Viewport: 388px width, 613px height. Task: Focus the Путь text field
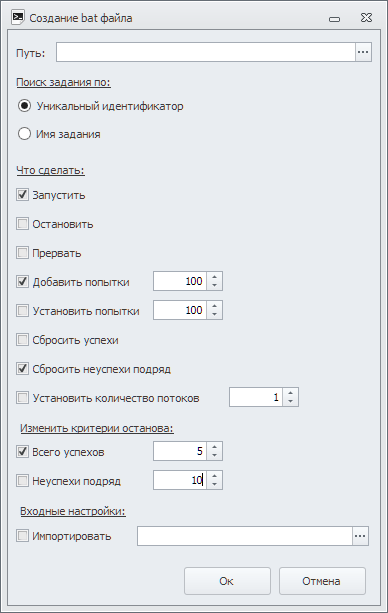pyautogui.click(x=206, y=52)
